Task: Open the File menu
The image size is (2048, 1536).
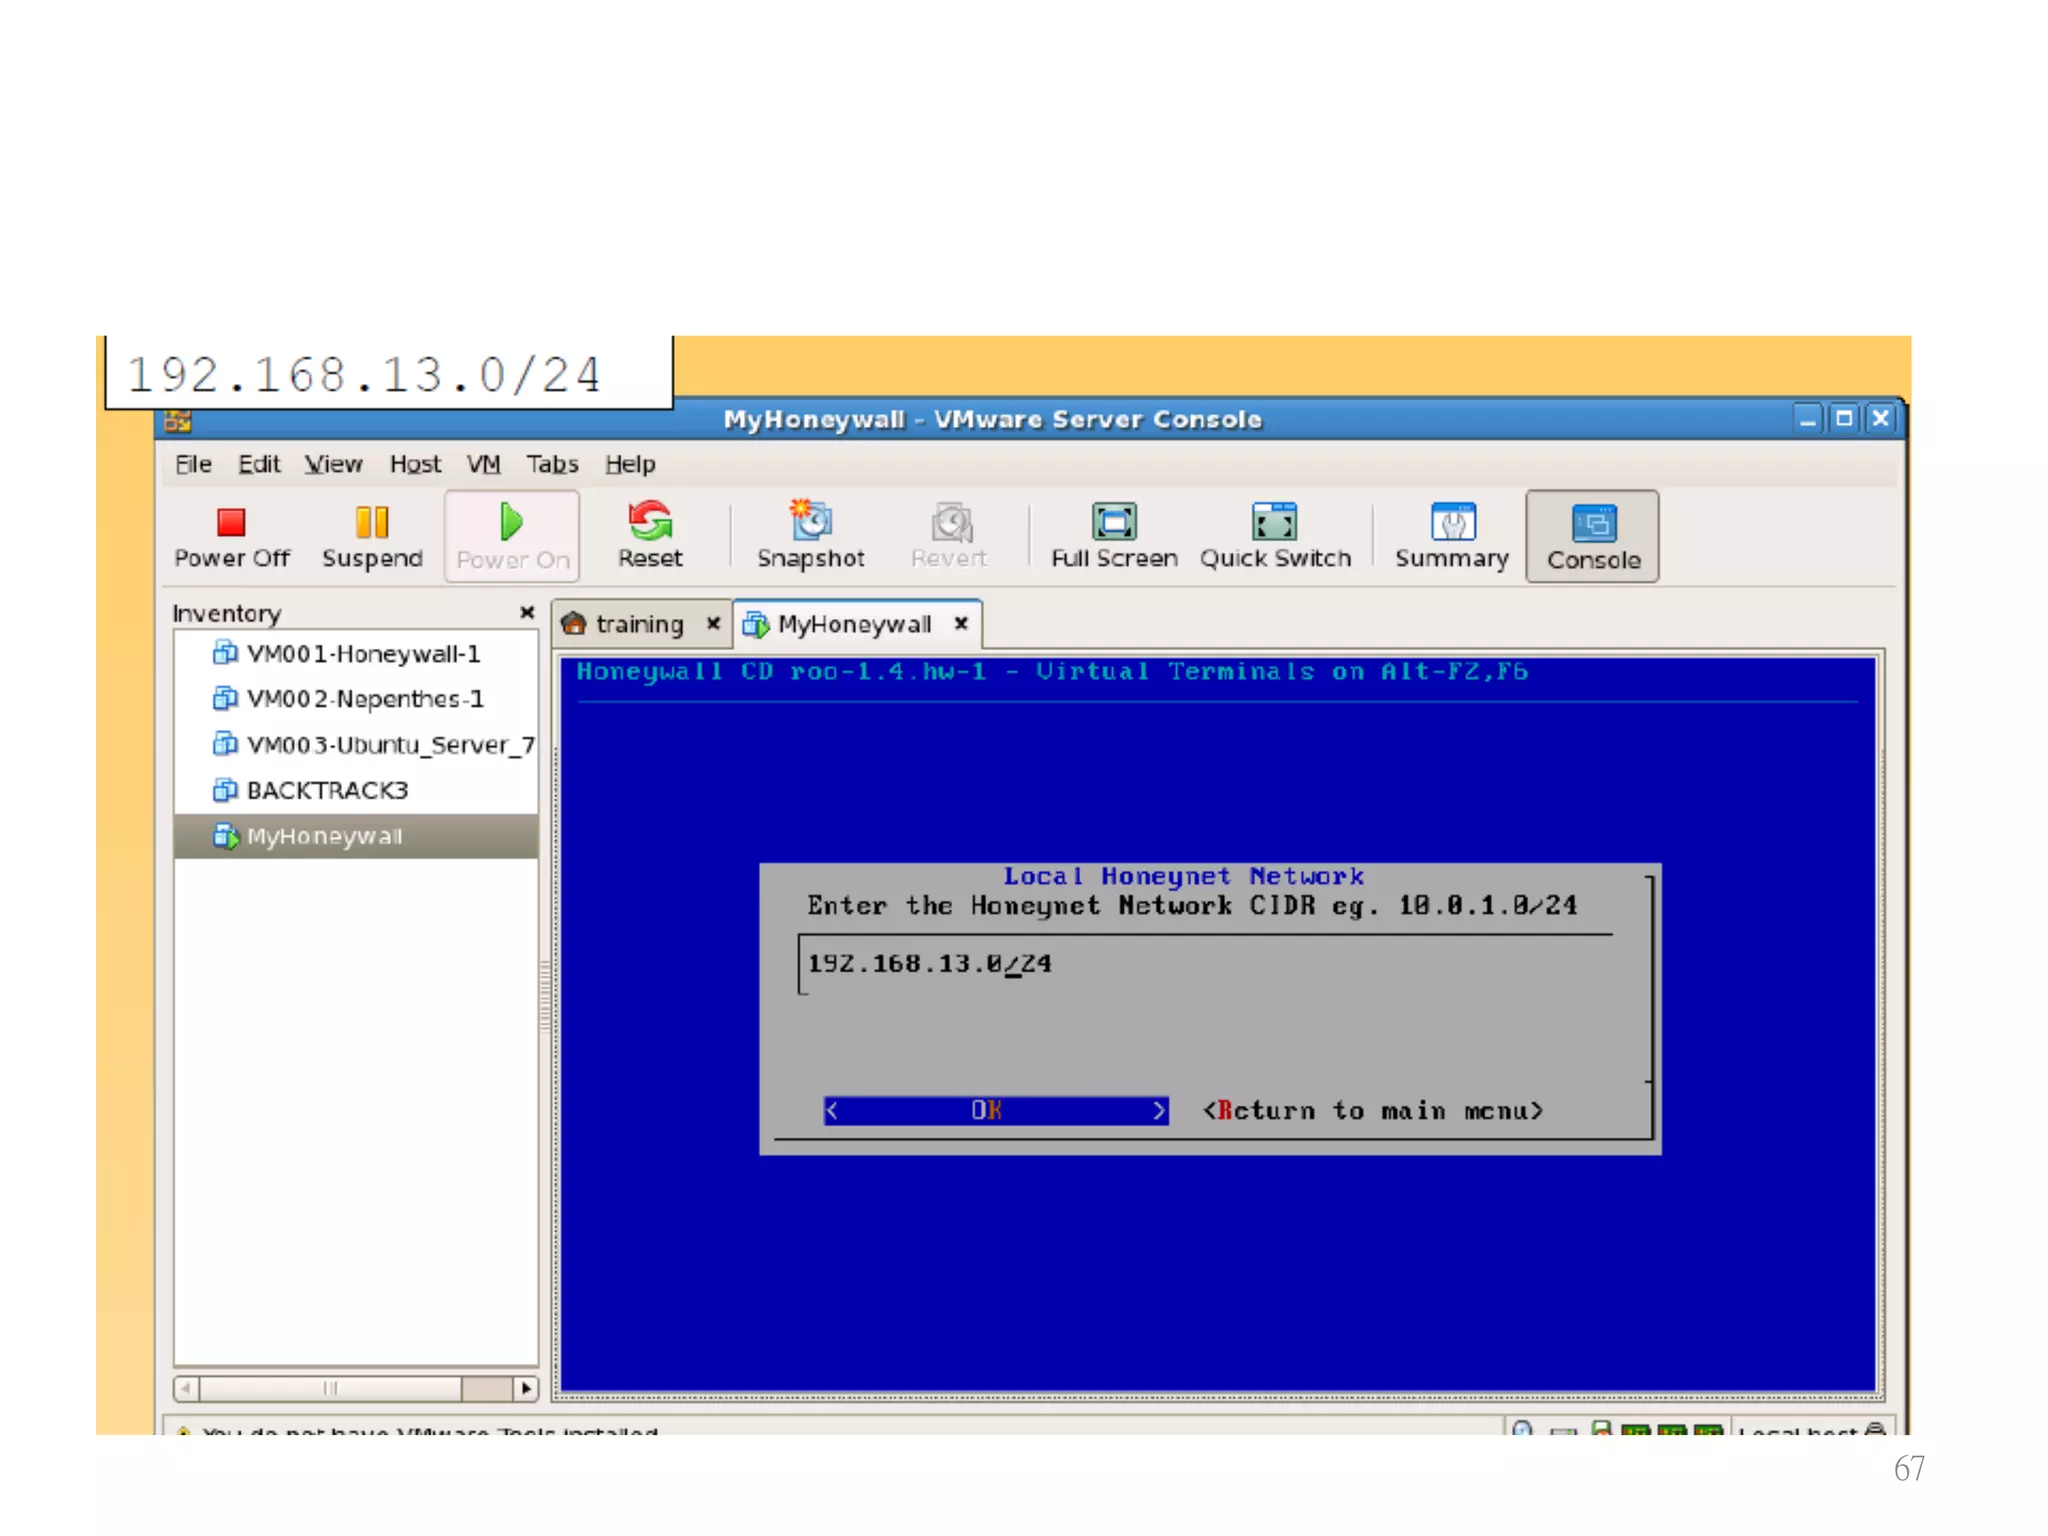Action: (193, 465)
